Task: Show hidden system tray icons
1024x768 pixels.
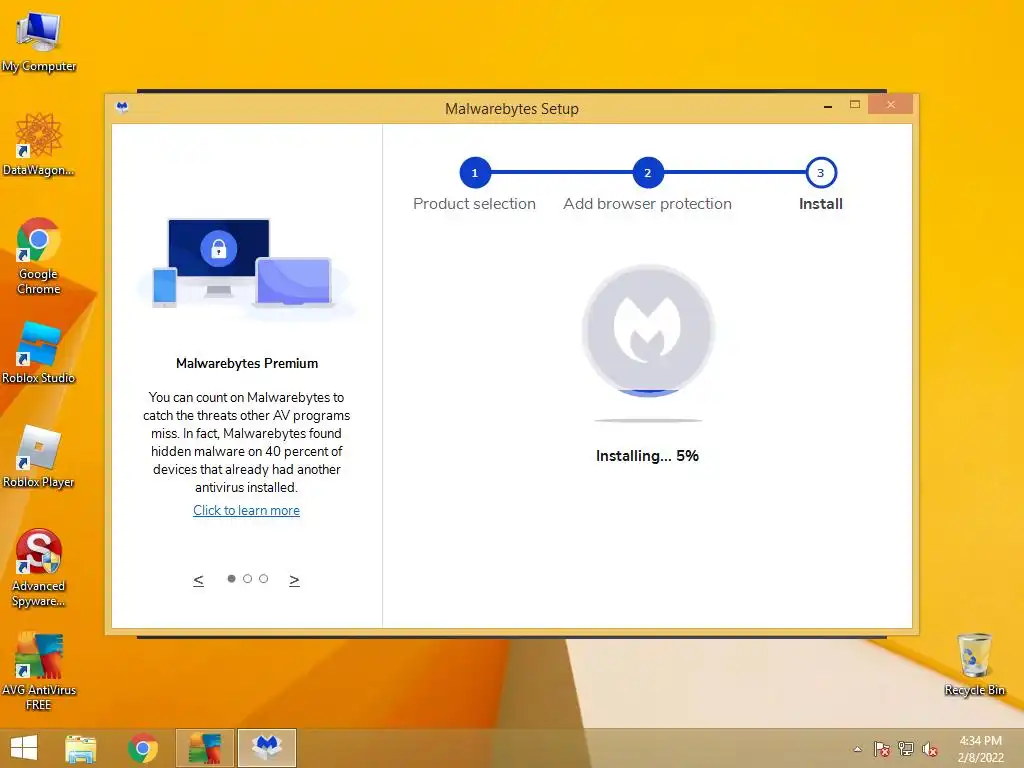Action: (857, 749)
